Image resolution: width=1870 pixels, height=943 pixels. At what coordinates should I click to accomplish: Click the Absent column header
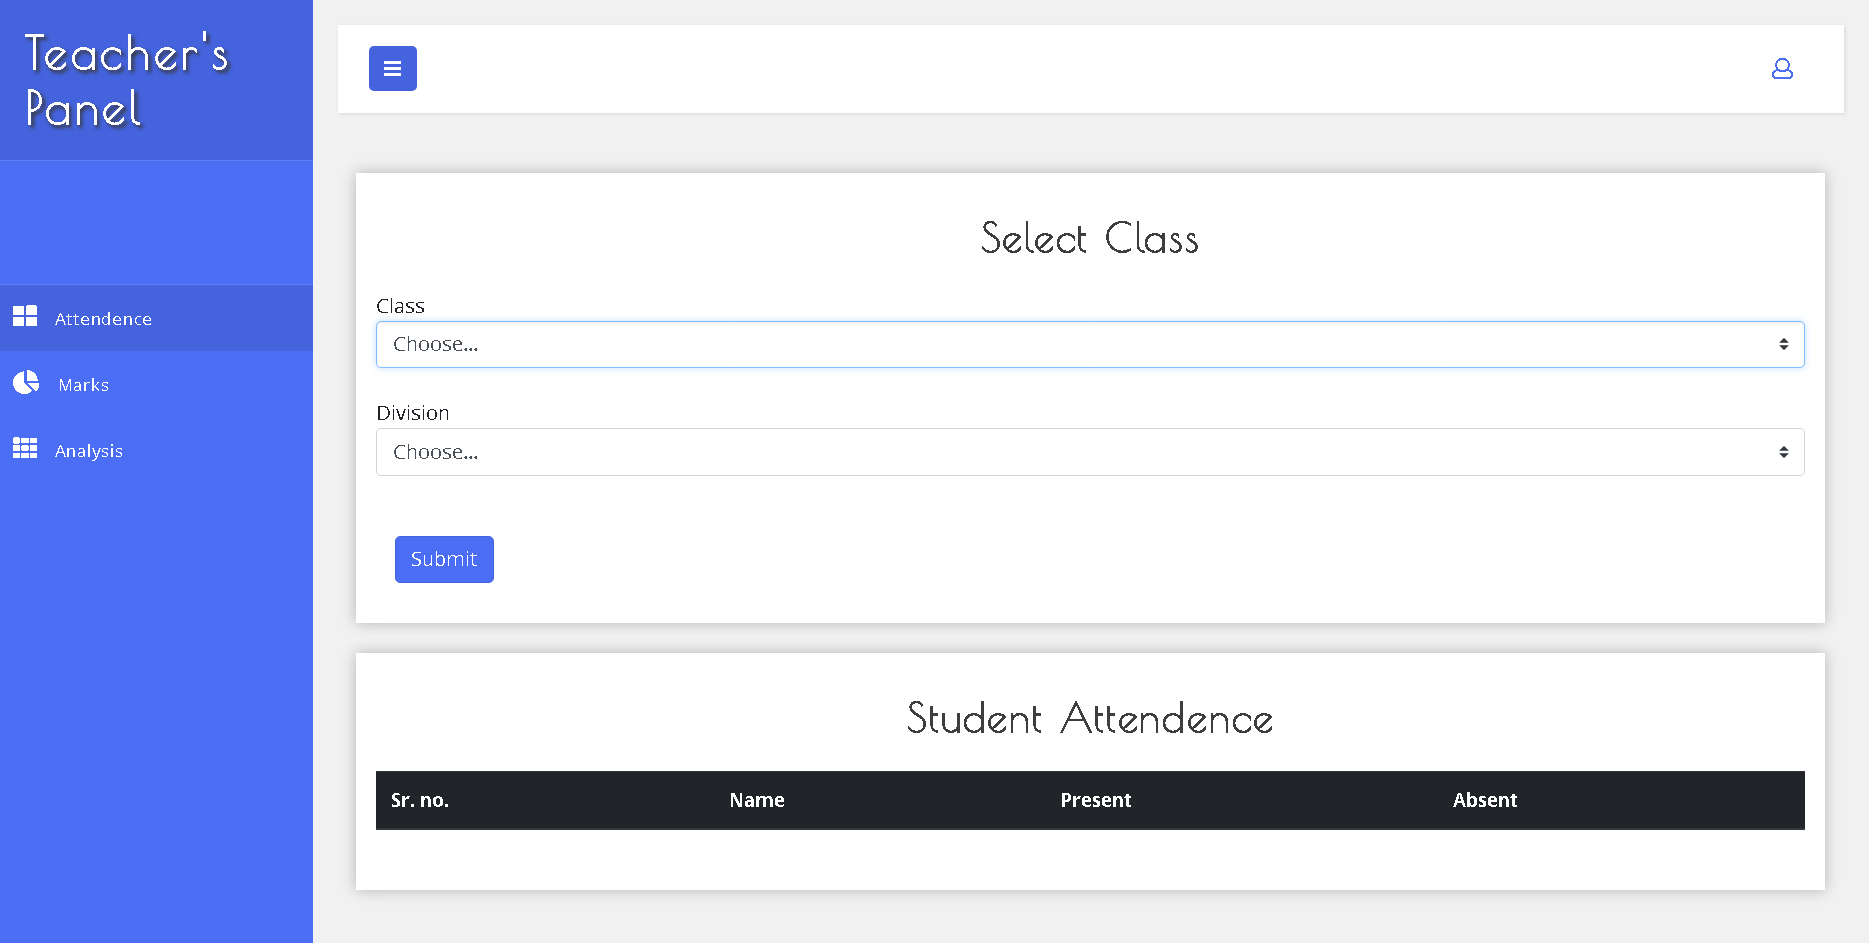1485,800
